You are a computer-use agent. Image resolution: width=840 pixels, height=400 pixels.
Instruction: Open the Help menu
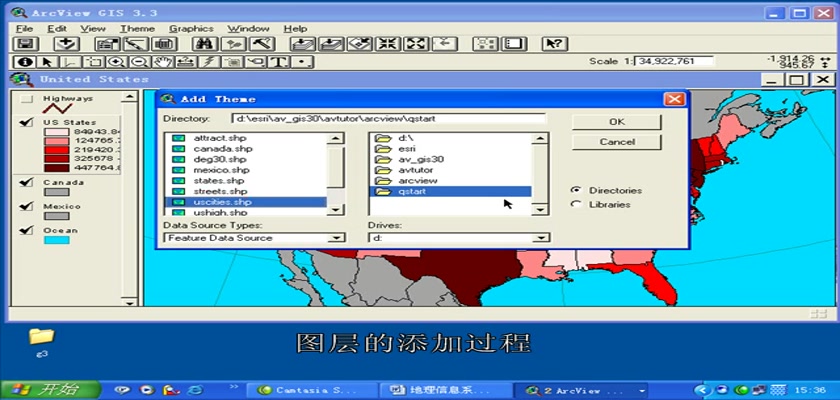coord(295,28)
